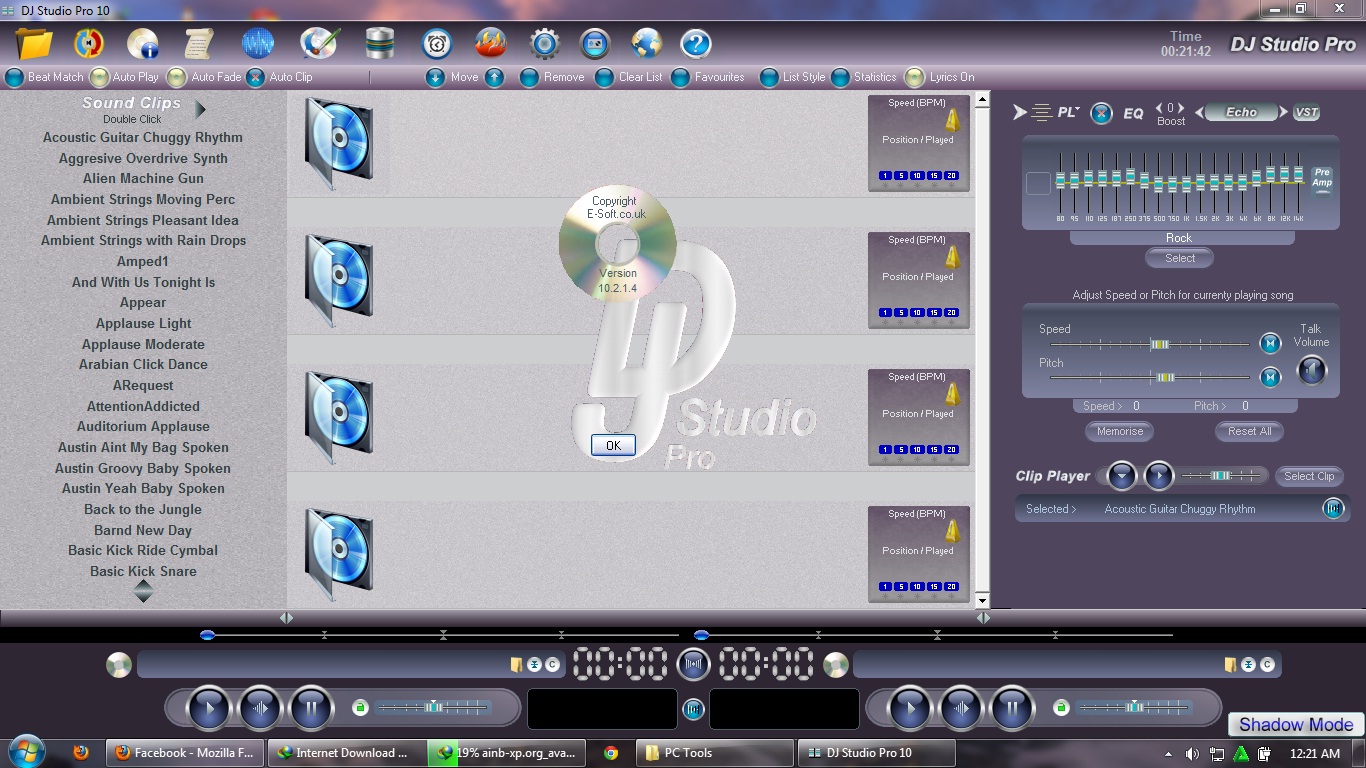Open the blue waveform globe icon
This screenshot has height=768, width=1366.
[258, 44]
